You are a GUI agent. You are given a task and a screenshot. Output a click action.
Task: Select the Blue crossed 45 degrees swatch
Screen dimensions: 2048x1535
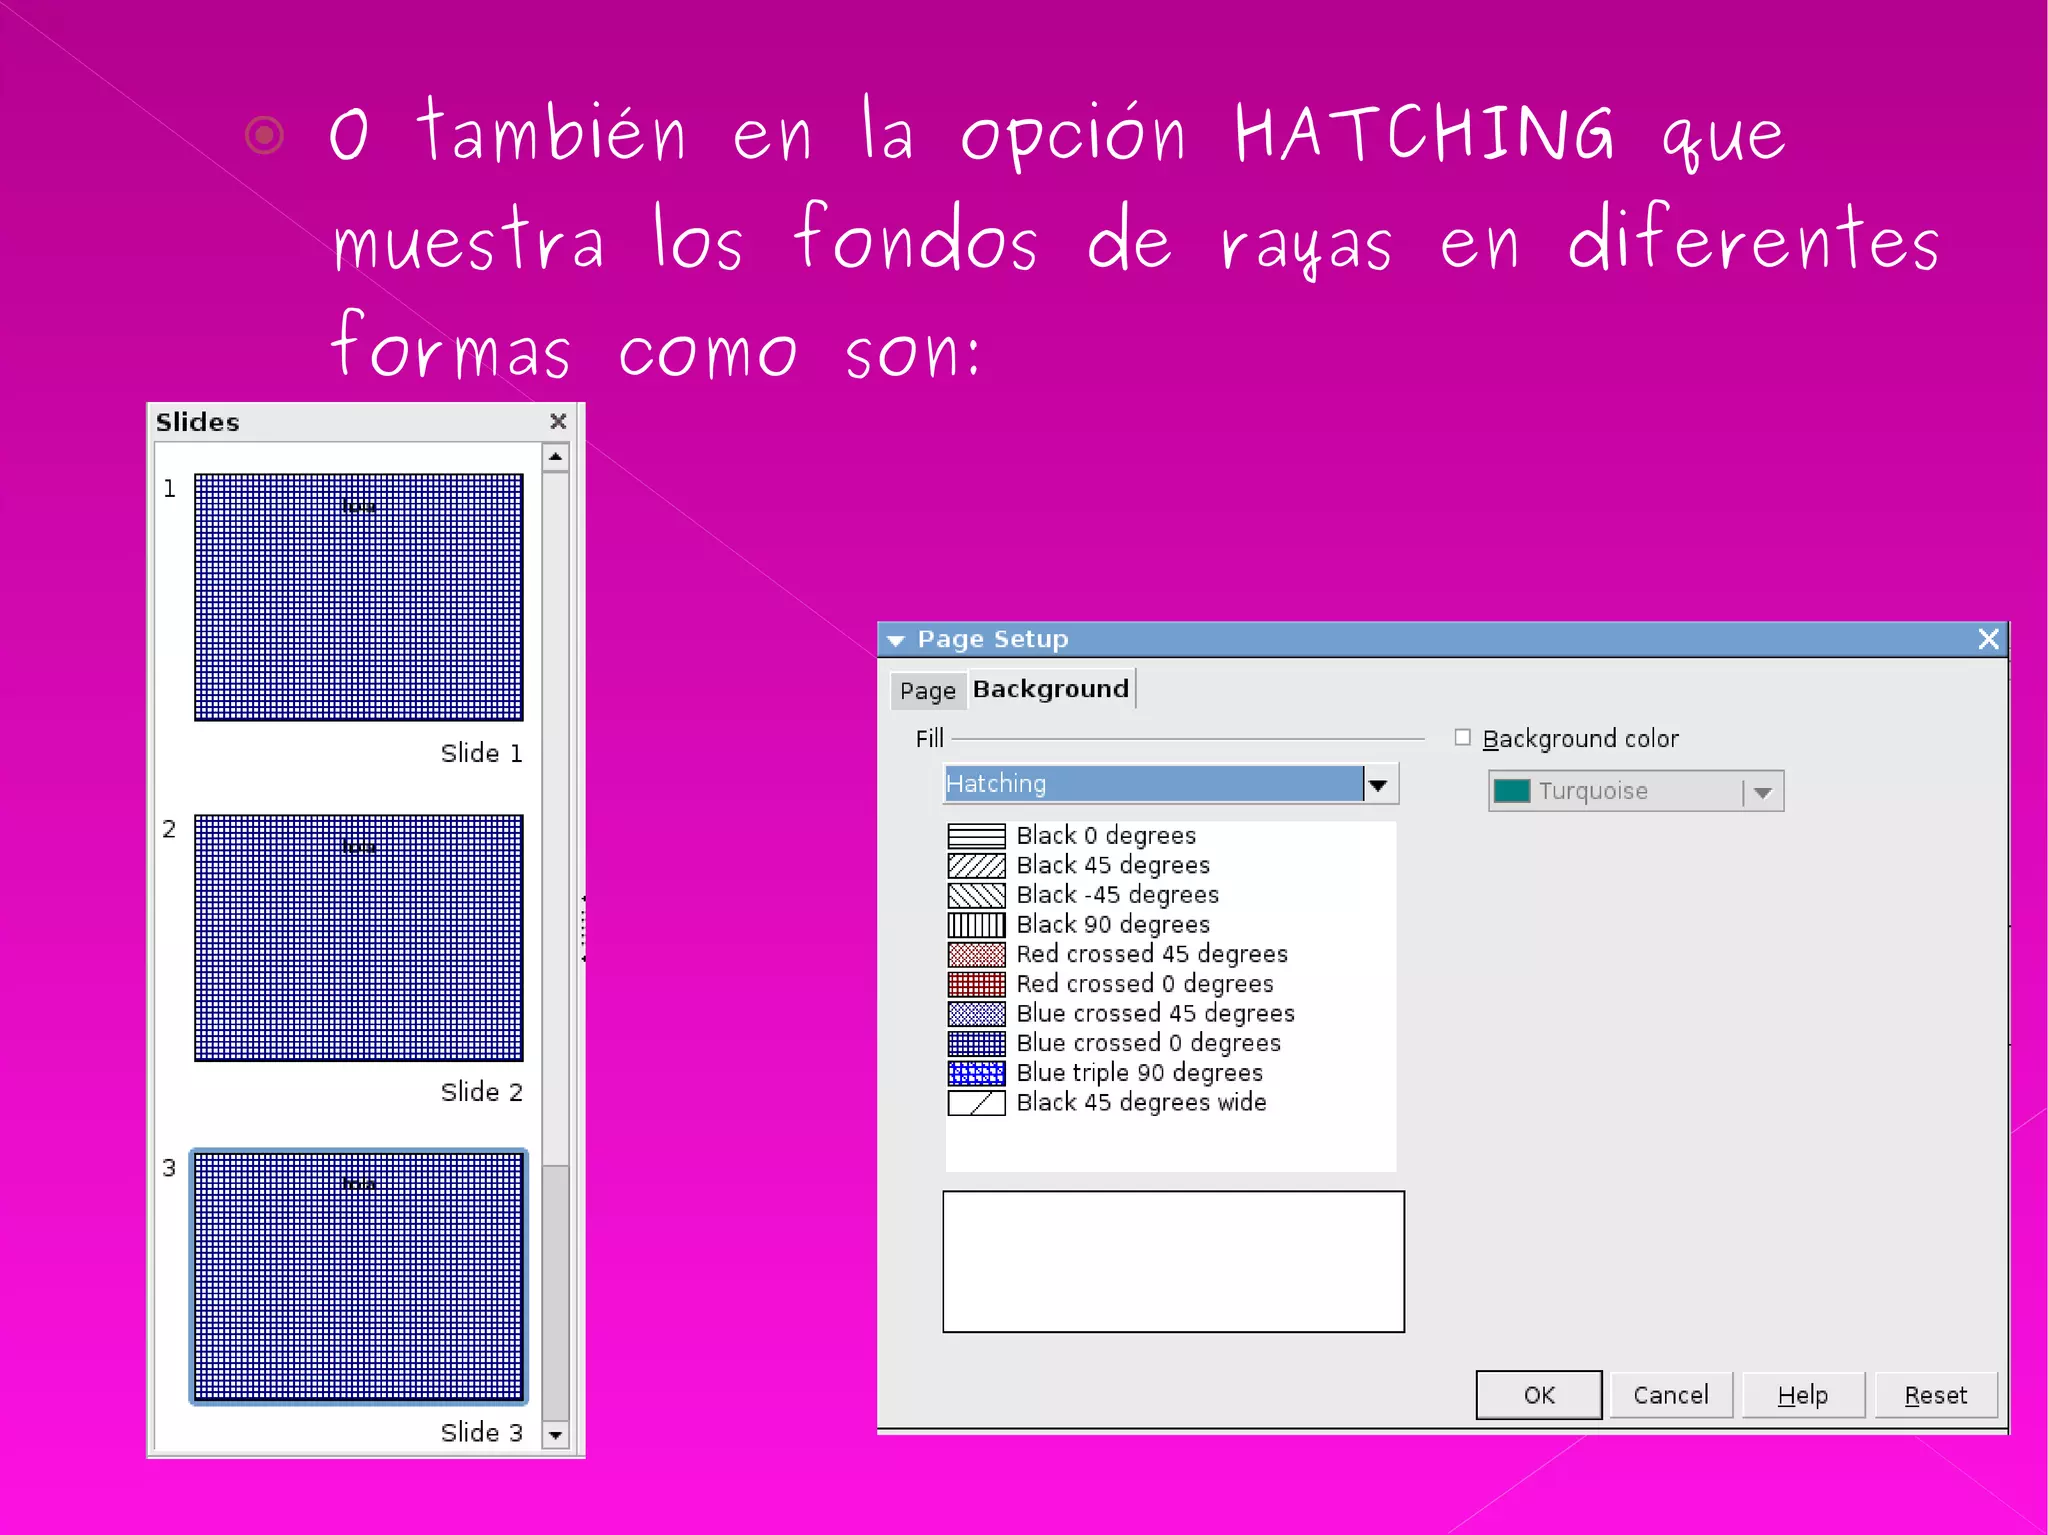(976, 1014)
